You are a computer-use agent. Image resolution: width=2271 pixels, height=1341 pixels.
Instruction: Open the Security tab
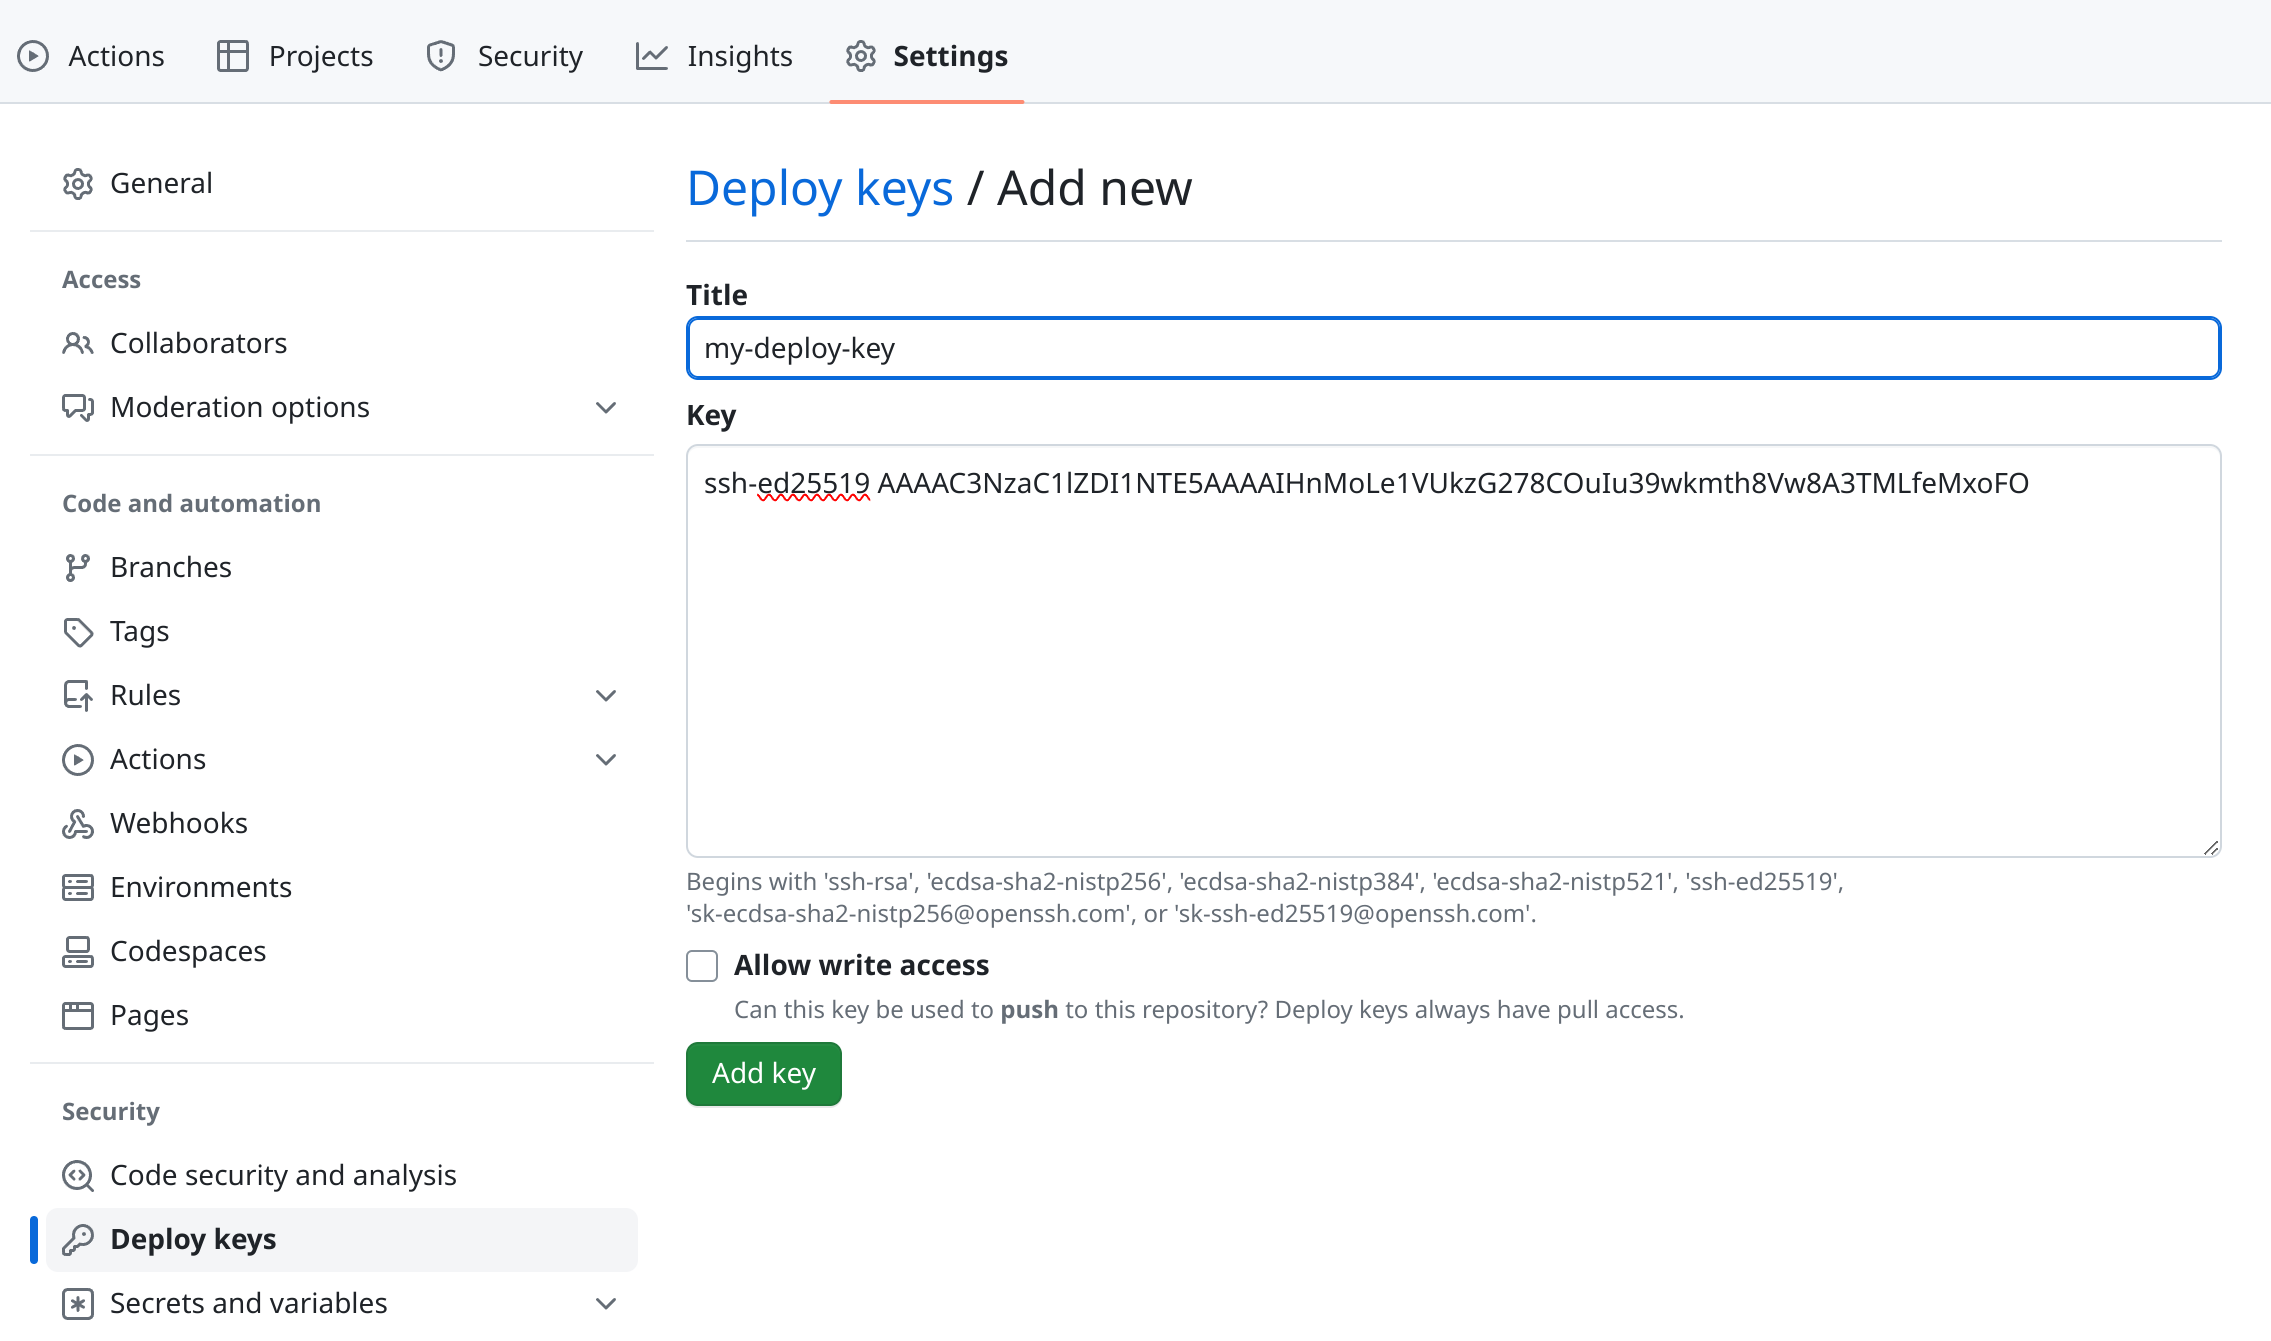(504, 56)
